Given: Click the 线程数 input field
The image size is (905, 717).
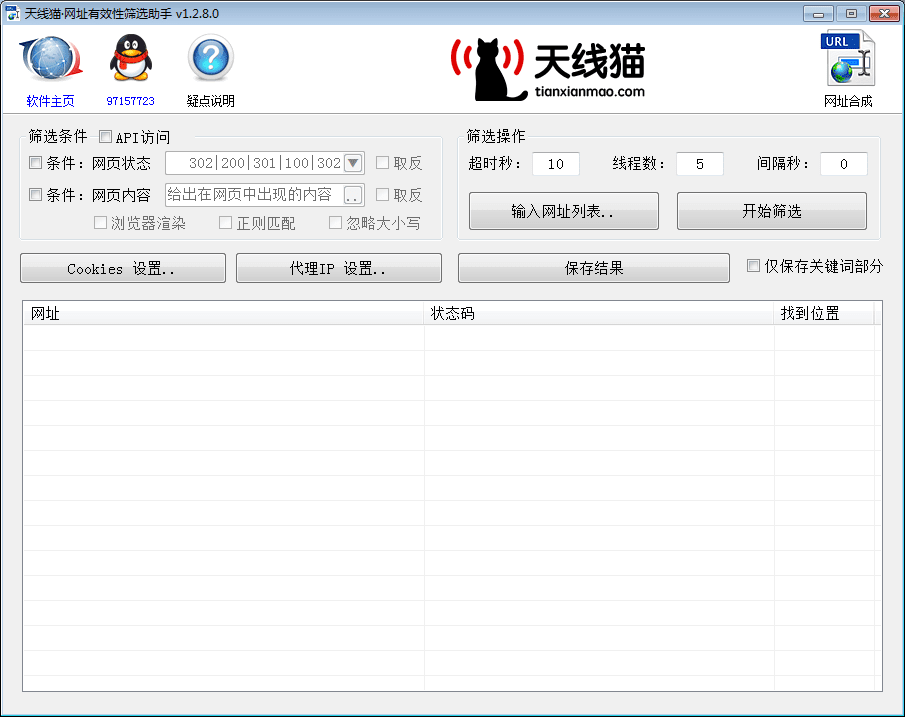Looking at the screenshot, I should click(700, 164).
